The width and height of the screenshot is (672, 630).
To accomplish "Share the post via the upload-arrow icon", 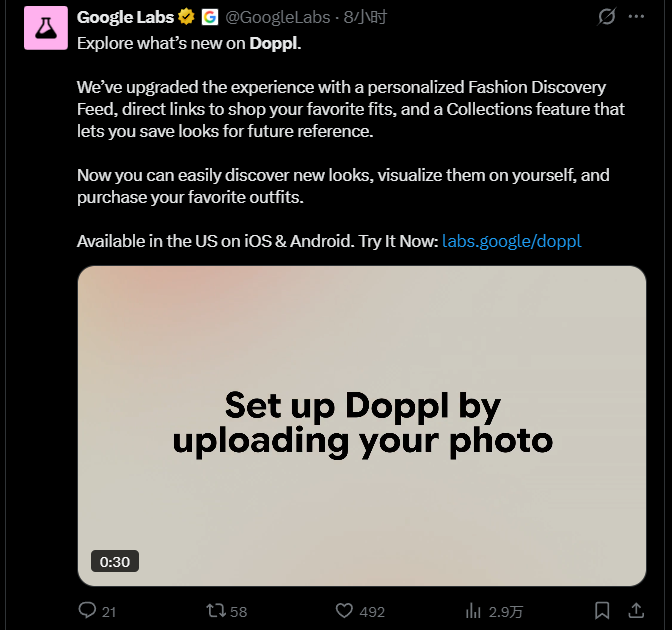I will click(x=636, y=610).
